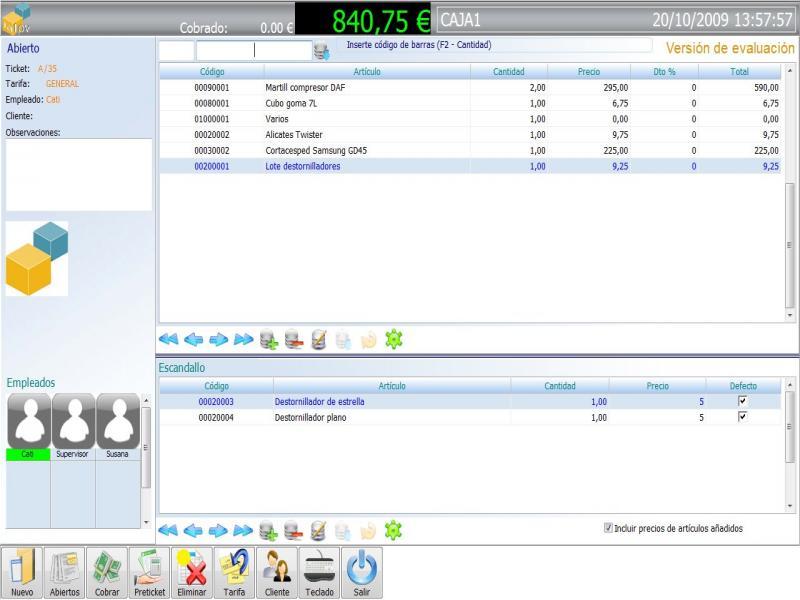Sort ticket lines by Artículo header
Screen dimensions: 800x600
pos(367,71)
